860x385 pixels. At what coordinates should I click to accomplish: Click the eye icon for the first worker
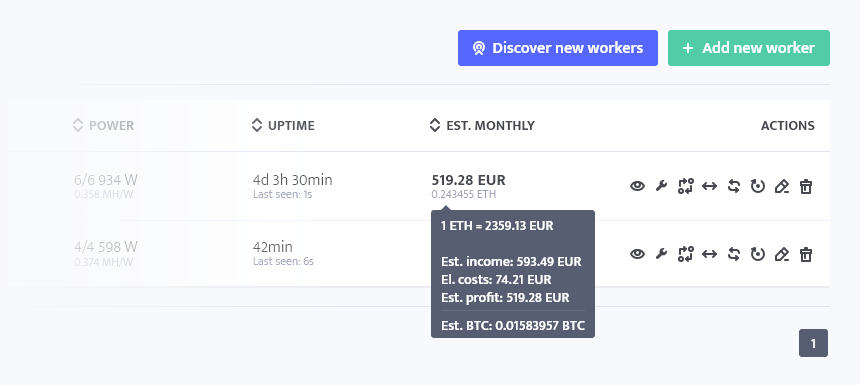(x=637, y=186)
